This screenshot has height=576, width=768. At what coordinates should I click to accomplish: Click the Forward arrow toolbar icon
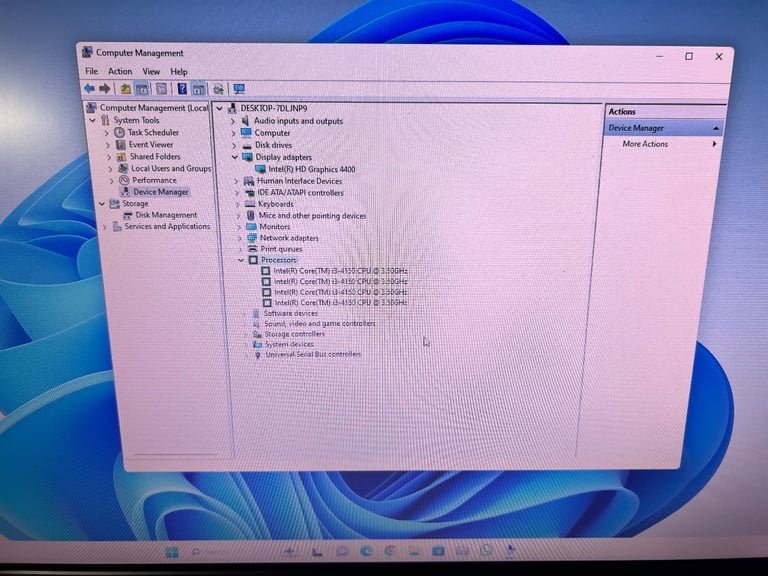click(104, 89)
